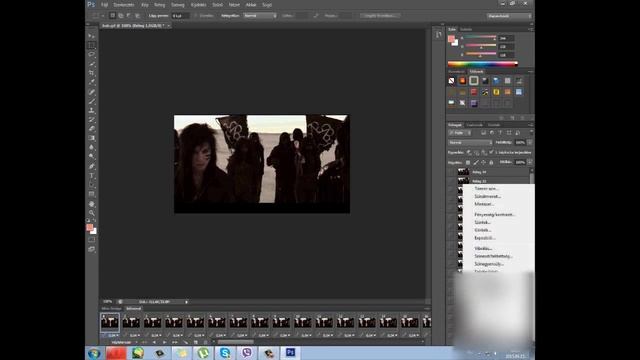Image resolution: width=640 pixels, height=360 pixels.
Task: Open Fedettség opacity slider arrow
Action: 529,142
